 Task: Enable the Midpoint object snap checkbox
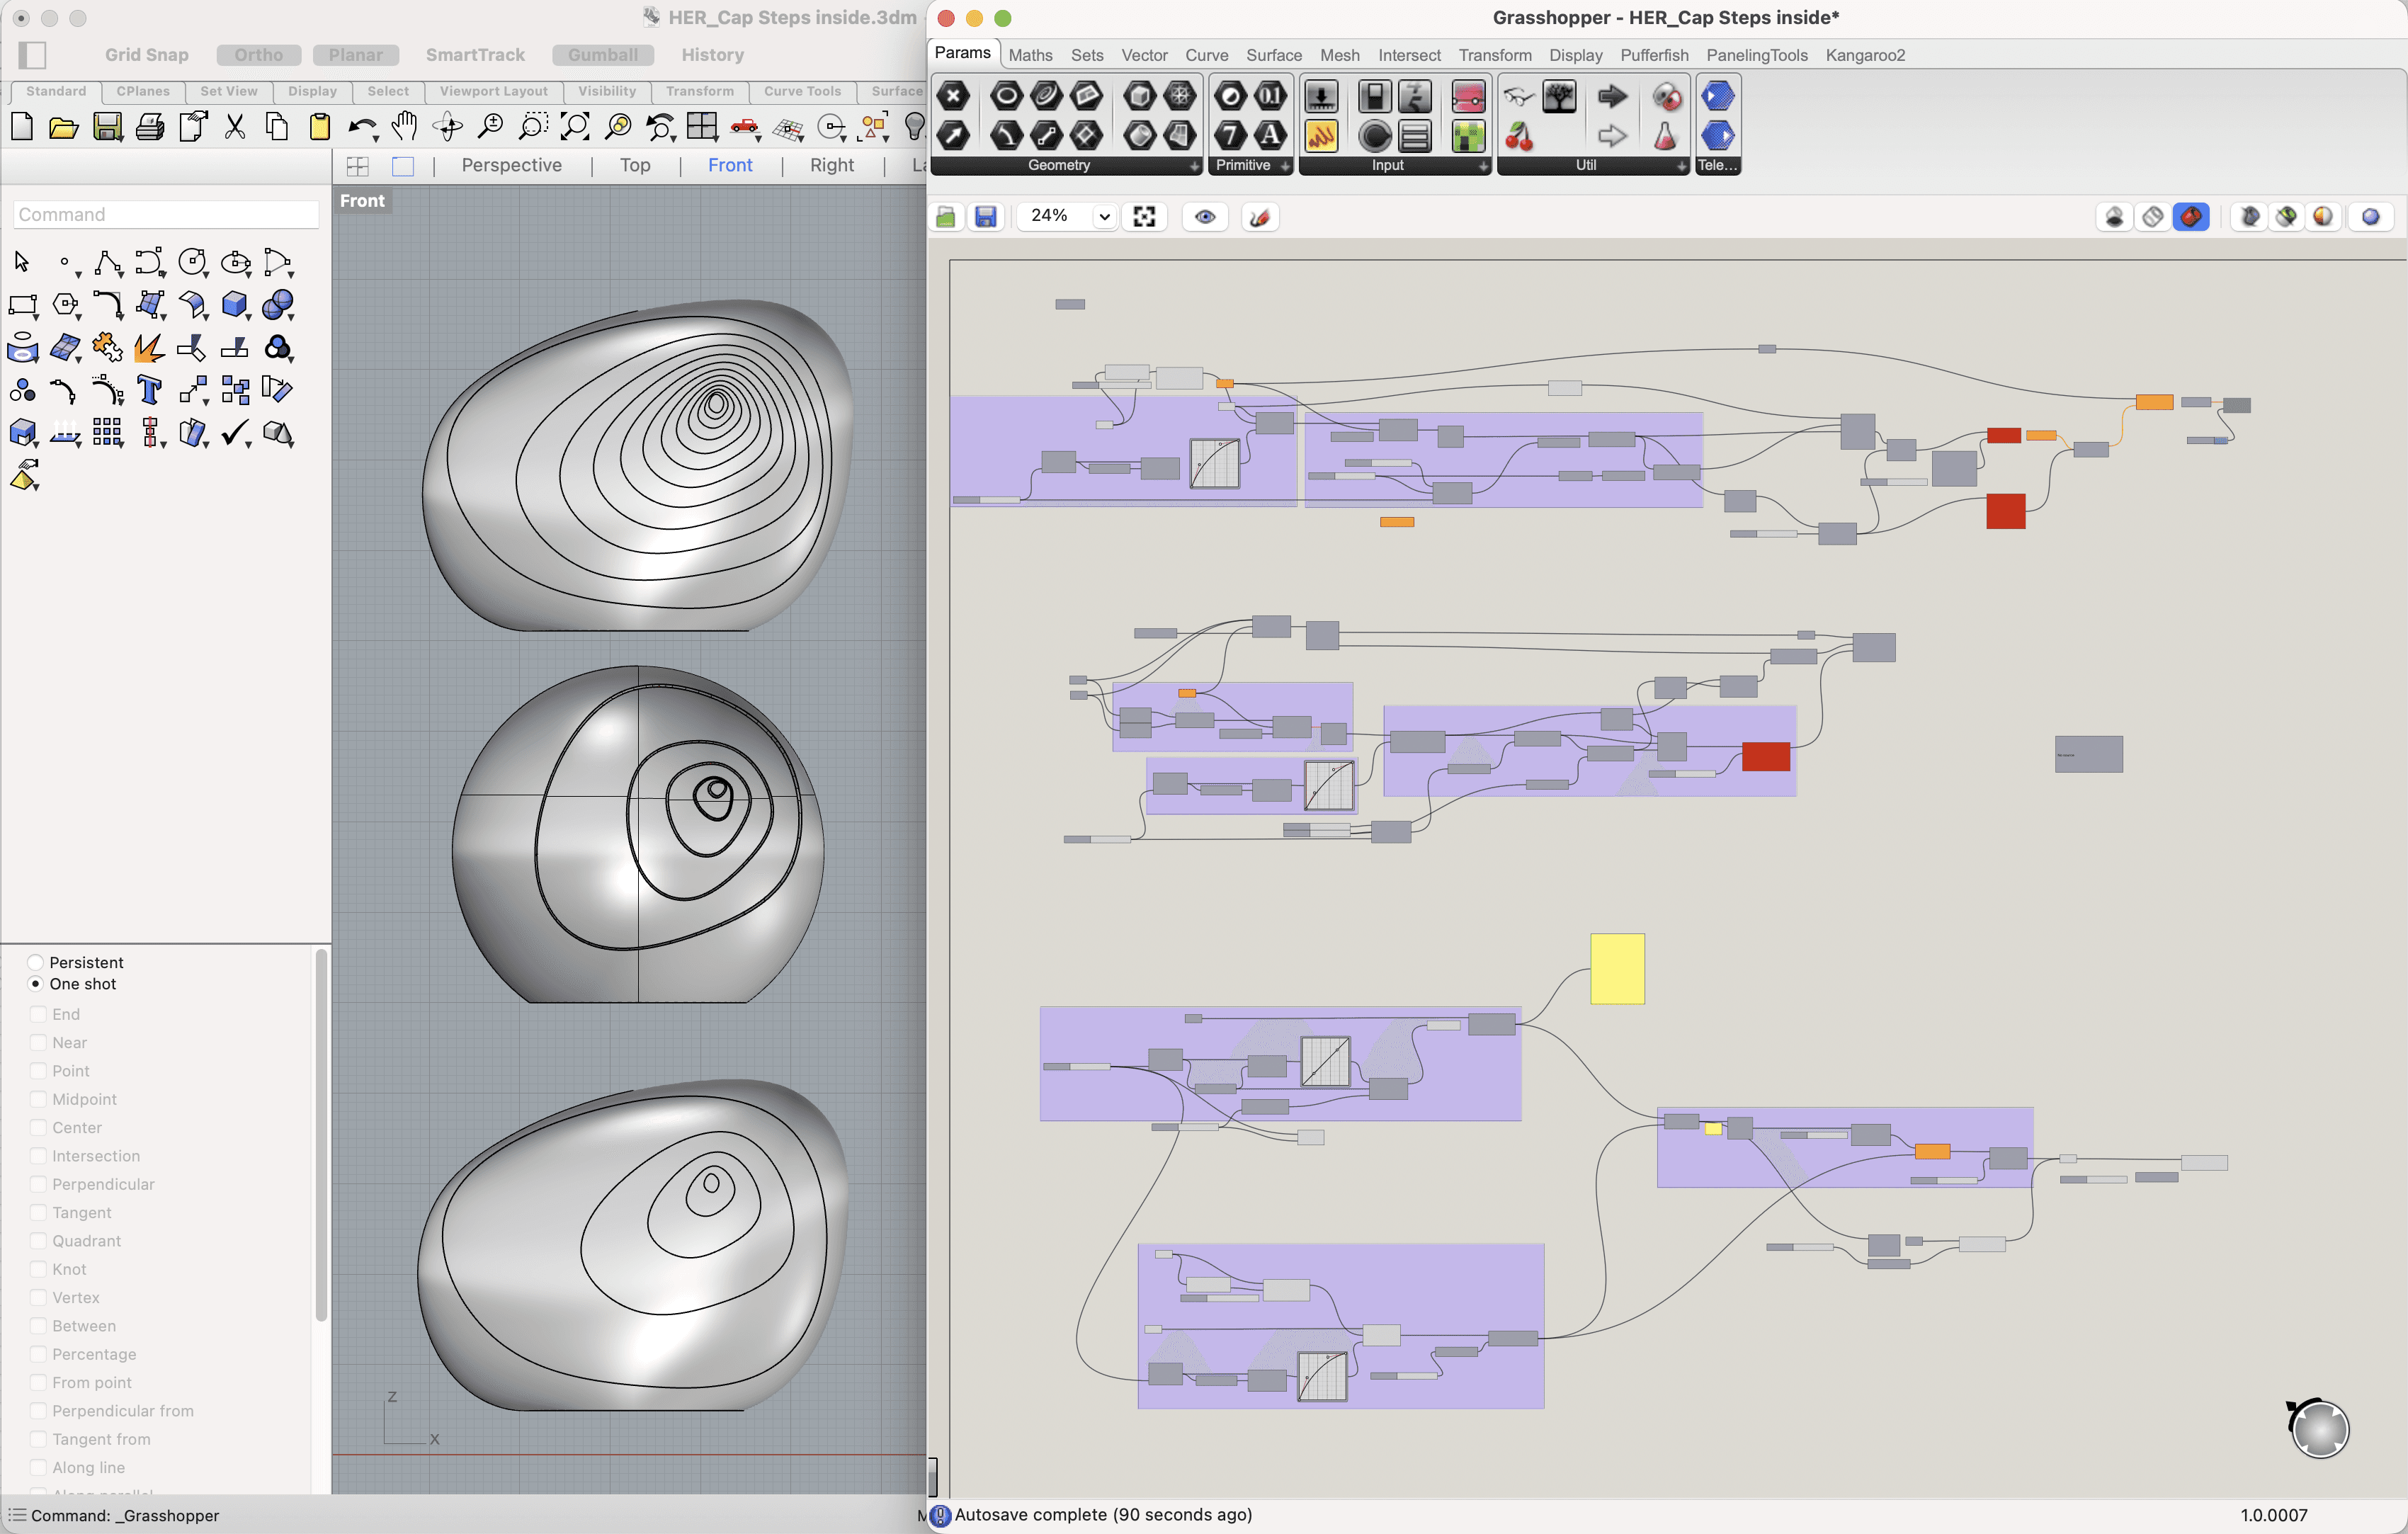coord(39,1099)
